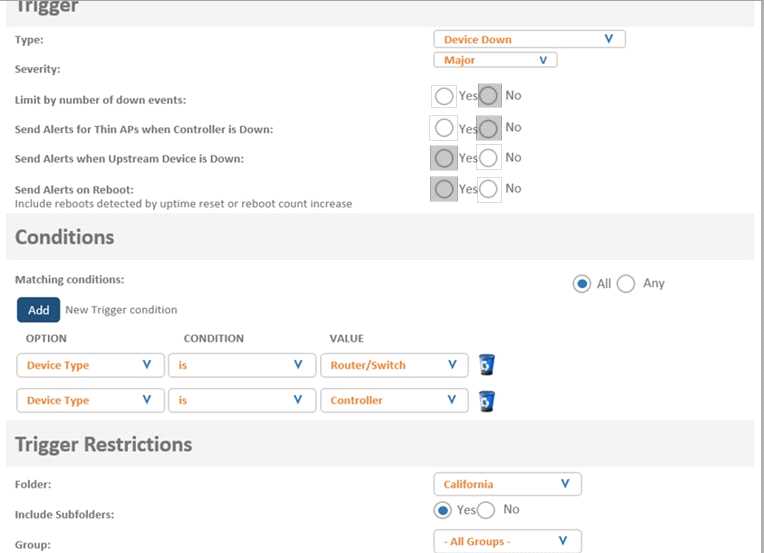Open the trigger Type dropdown
Viewport: 764px width, 553px height.
tap(529, 39)
